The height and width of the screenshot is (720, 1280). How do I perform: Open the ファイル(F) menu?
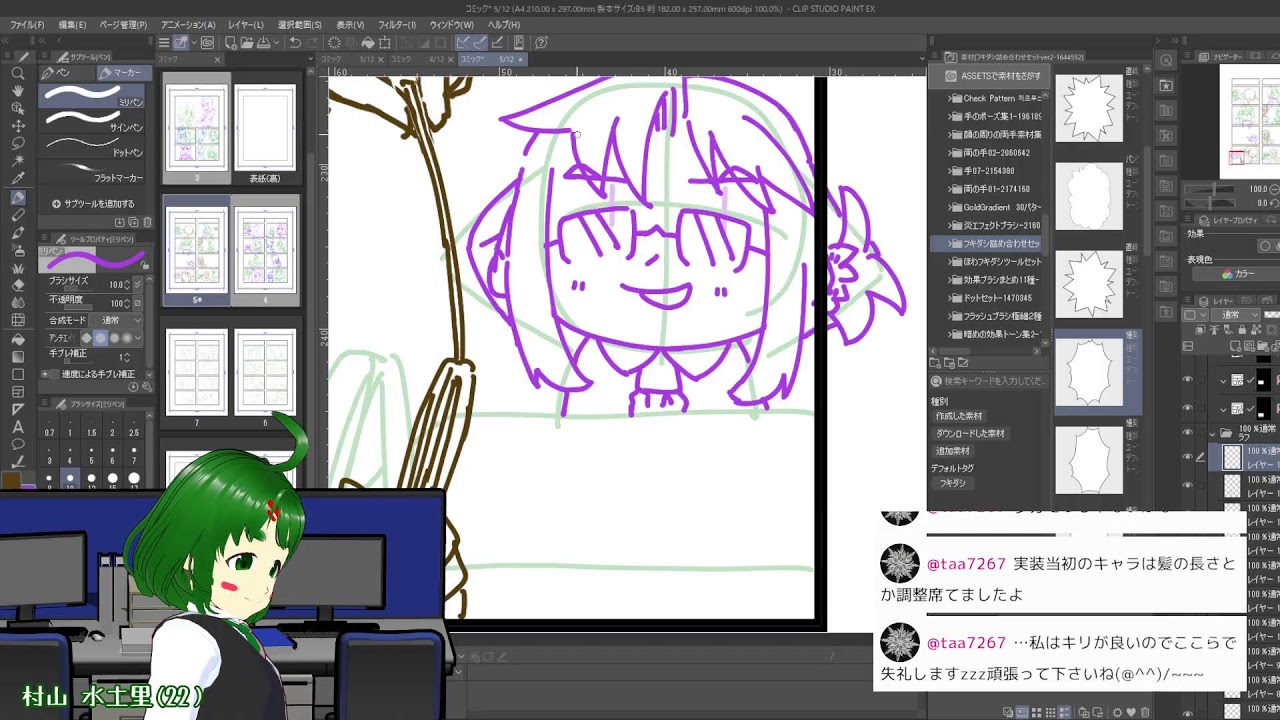(x=27, y=24)
